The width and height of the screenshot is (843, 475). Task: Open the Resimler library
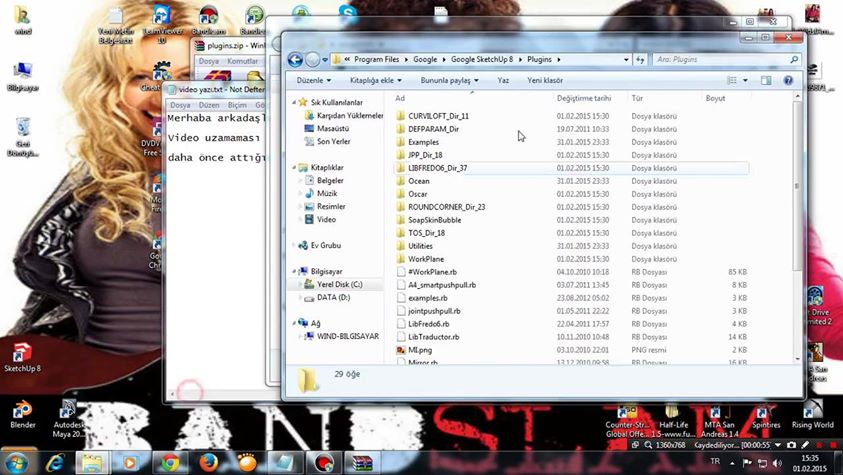tap(331, 206)
